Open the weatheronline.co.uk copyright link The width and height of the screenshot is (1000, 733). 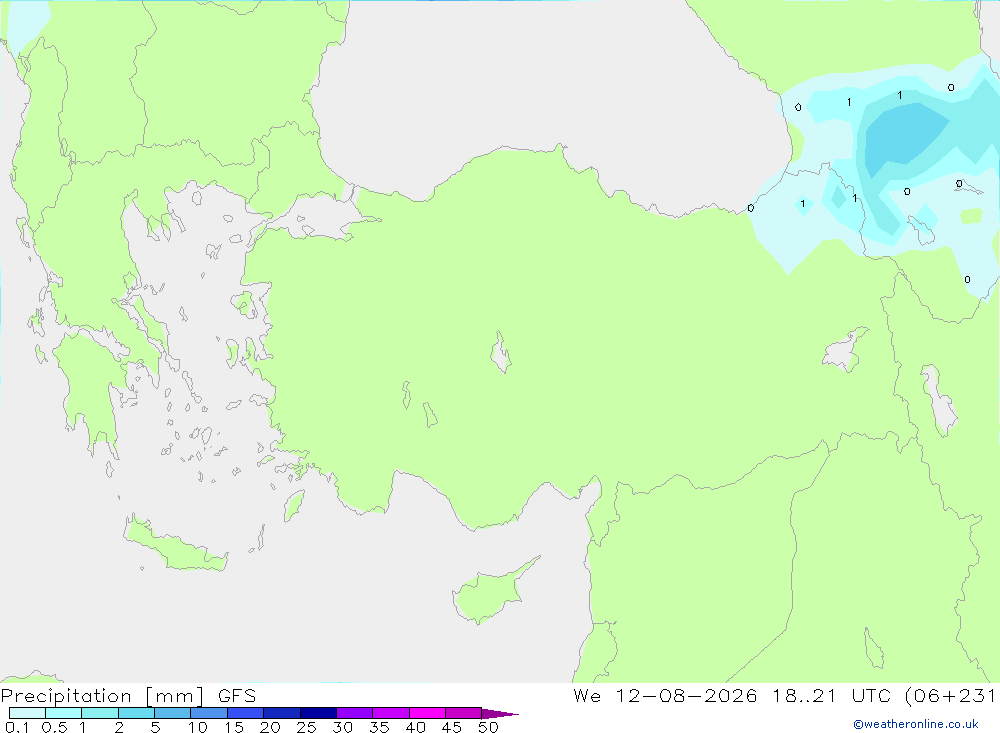[x=916, y=724]
